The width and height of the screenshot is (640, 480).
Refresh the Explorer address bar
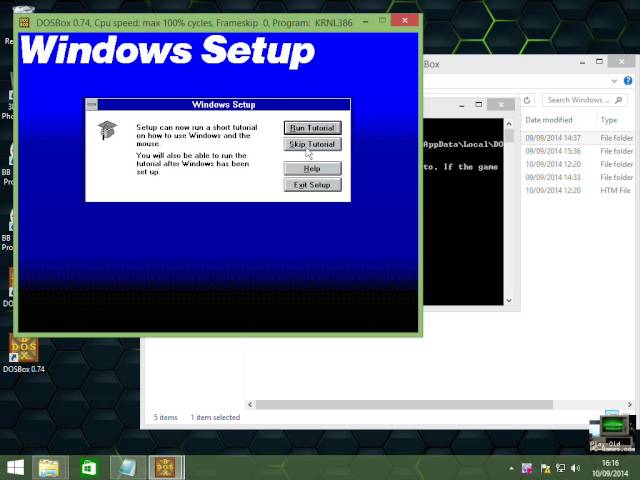527,100
